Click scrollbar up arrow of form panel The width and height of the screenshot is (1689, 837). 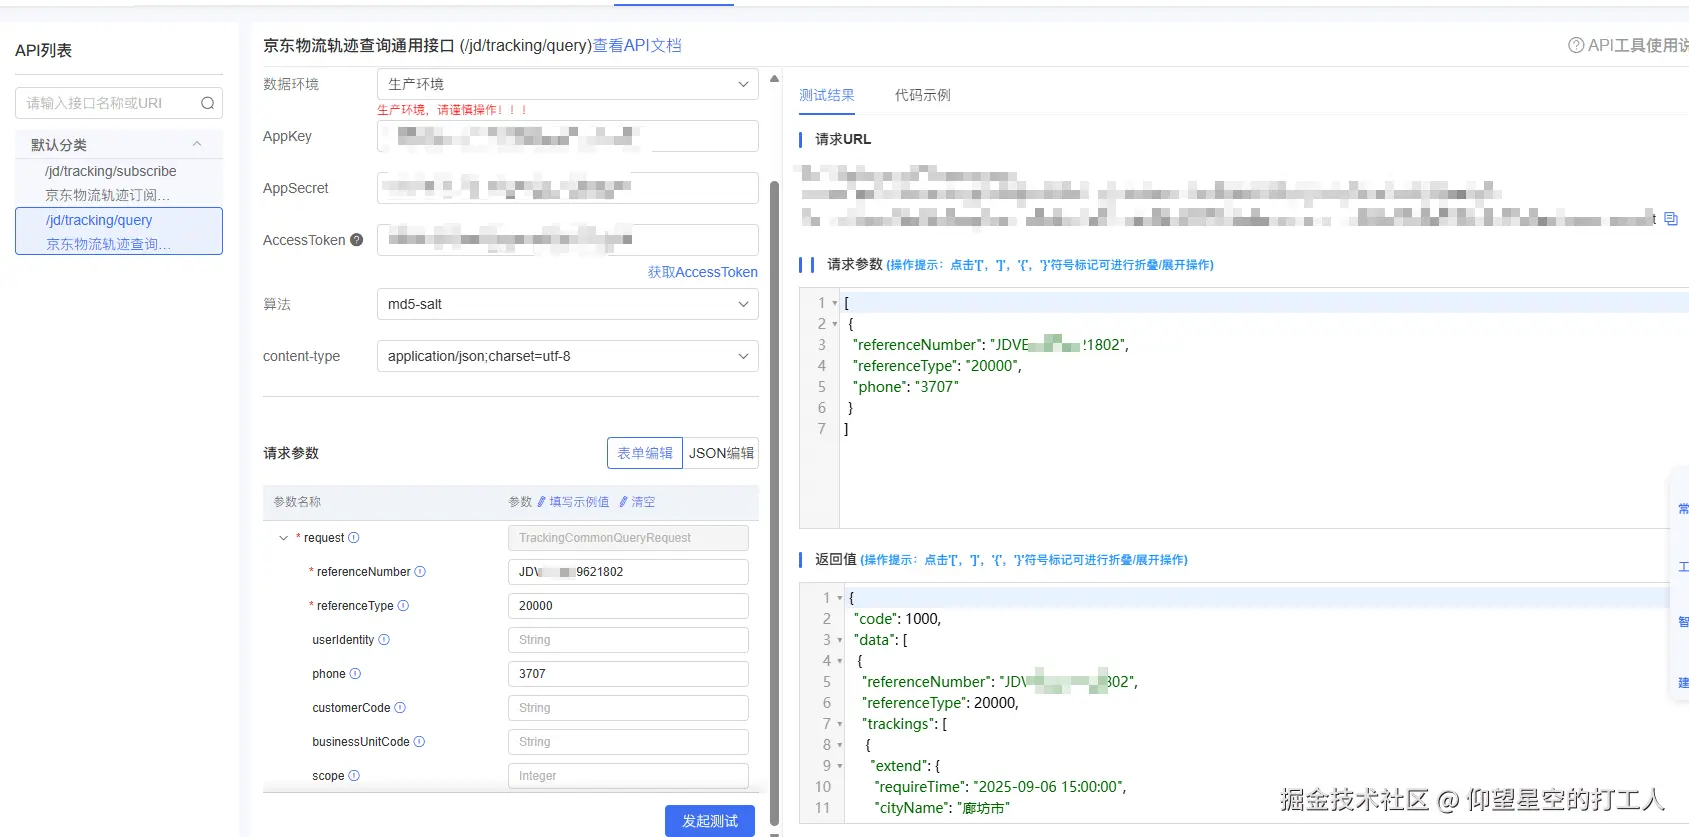pos(774,79)
